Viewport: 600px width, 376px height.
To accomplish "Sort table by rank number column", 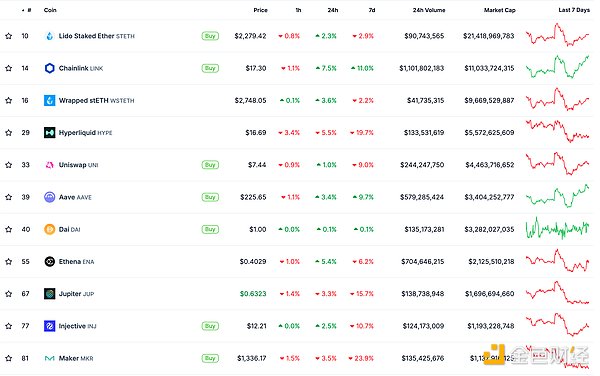I will (x=27, y=10).
